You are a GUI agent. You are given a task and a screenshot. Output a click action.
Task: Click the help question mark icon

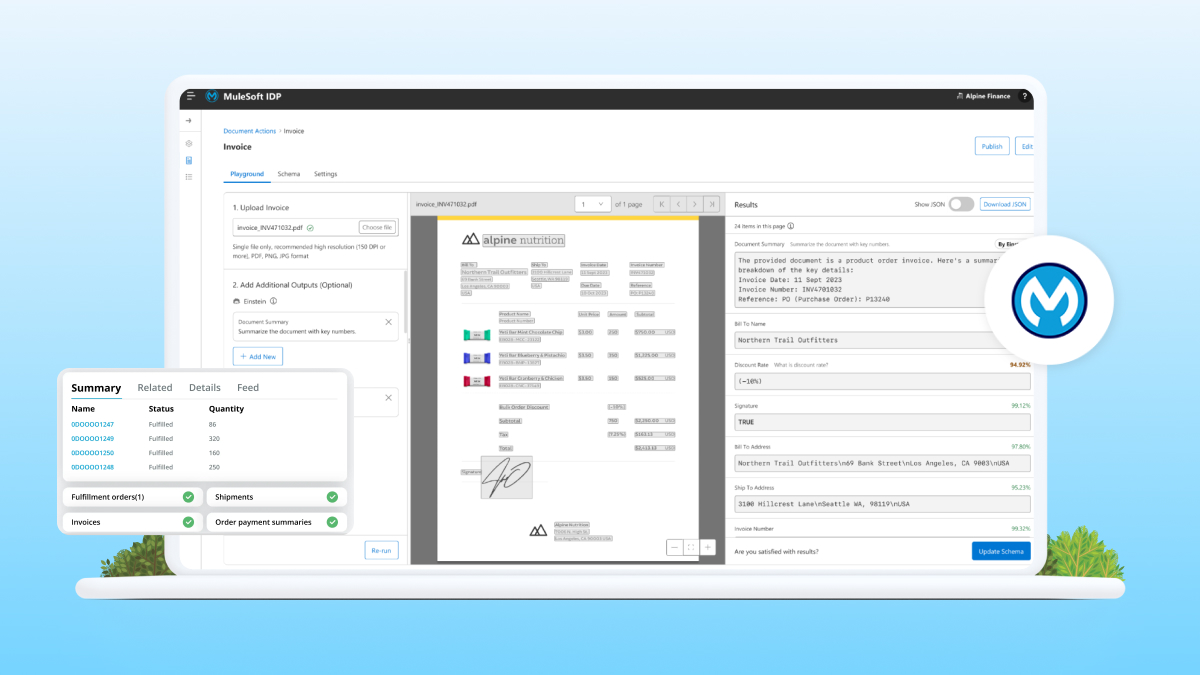click(x=1024, y=97)
